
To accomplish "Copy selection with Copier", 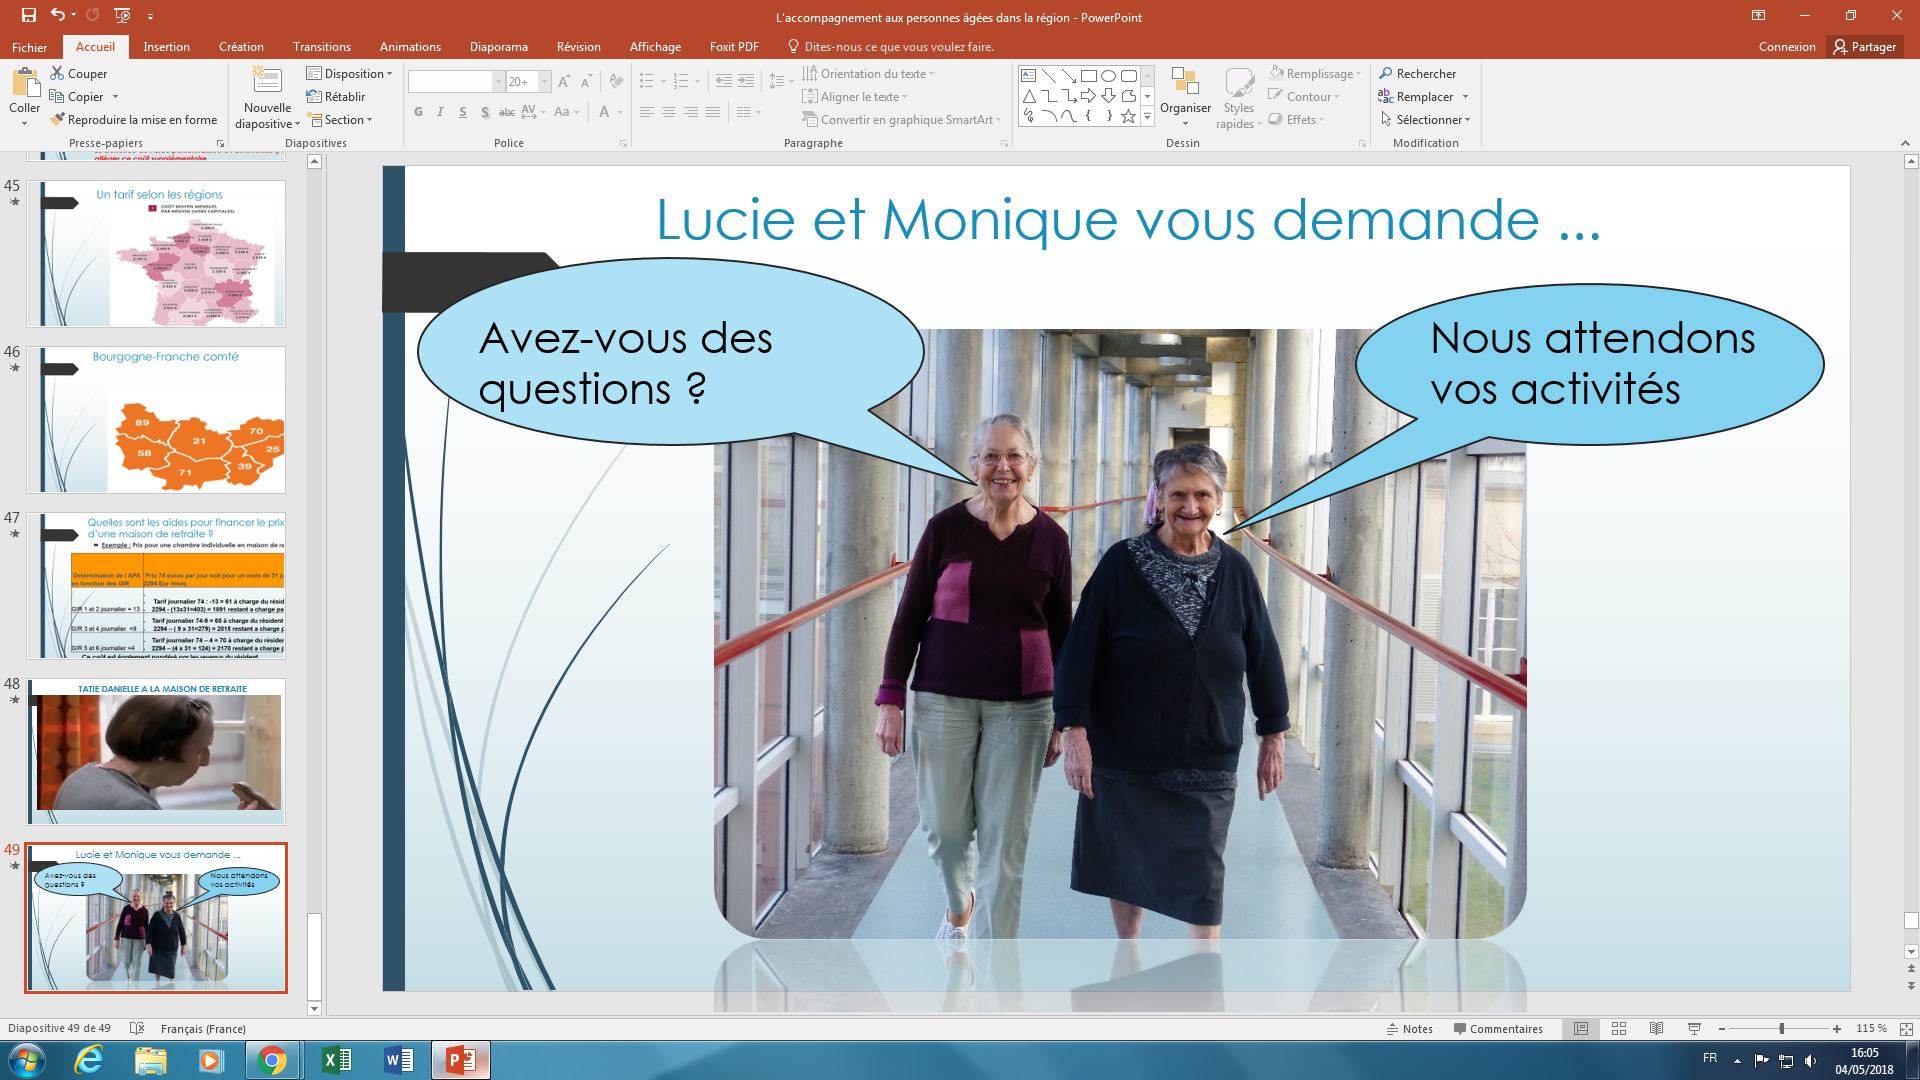I will click(76, 97).
